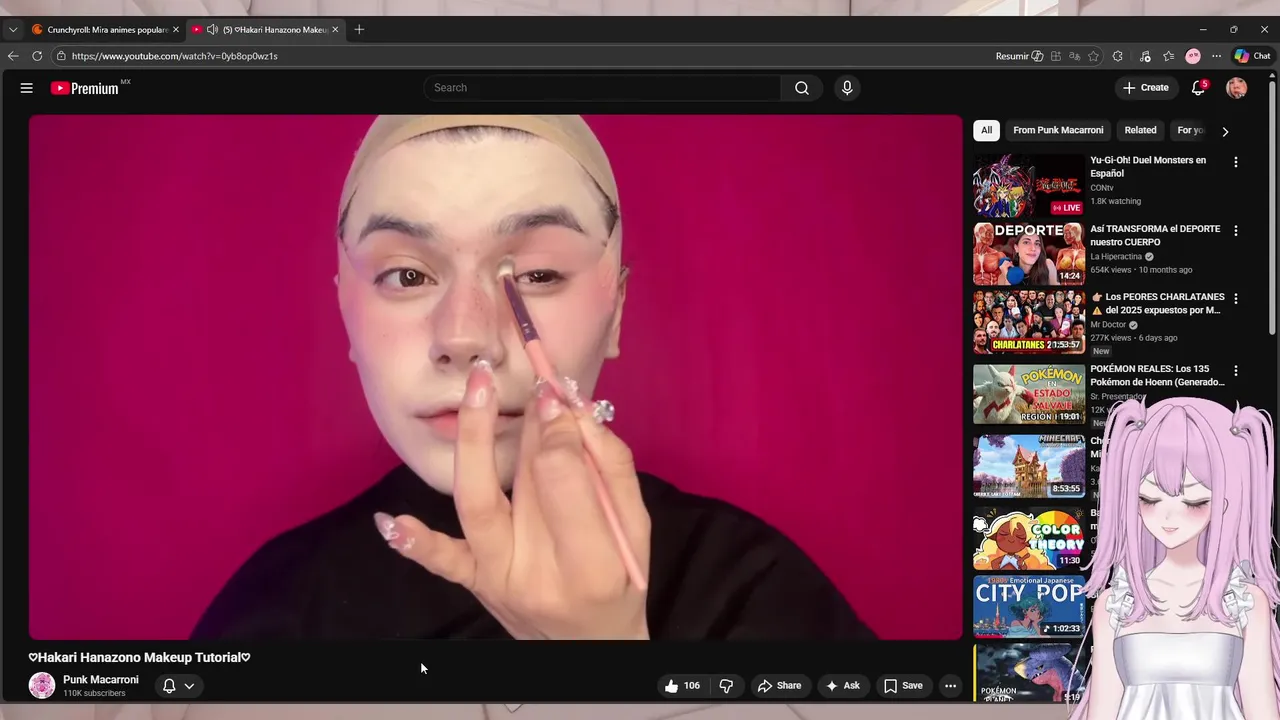Open the browser profile pink avatar

tap(1193, 56)
